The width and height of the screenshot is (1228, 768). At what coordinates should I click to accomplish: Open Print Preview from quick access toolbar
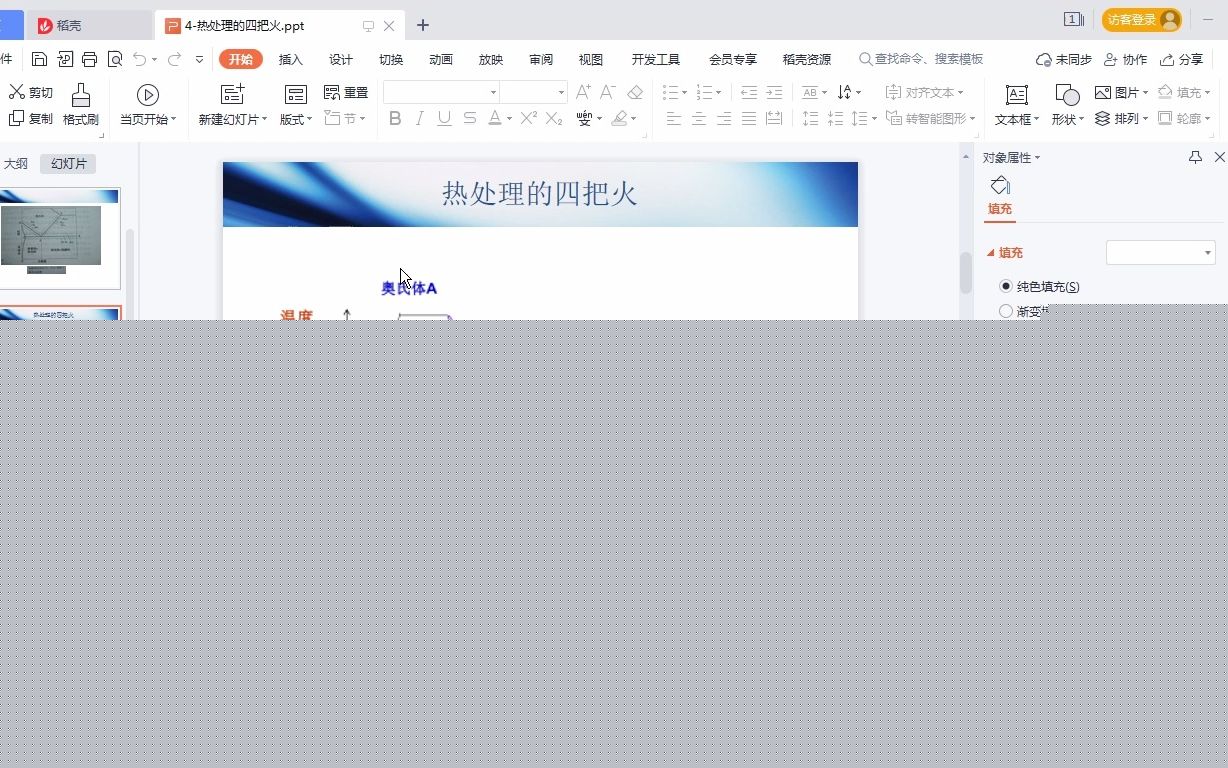point(115,59)
